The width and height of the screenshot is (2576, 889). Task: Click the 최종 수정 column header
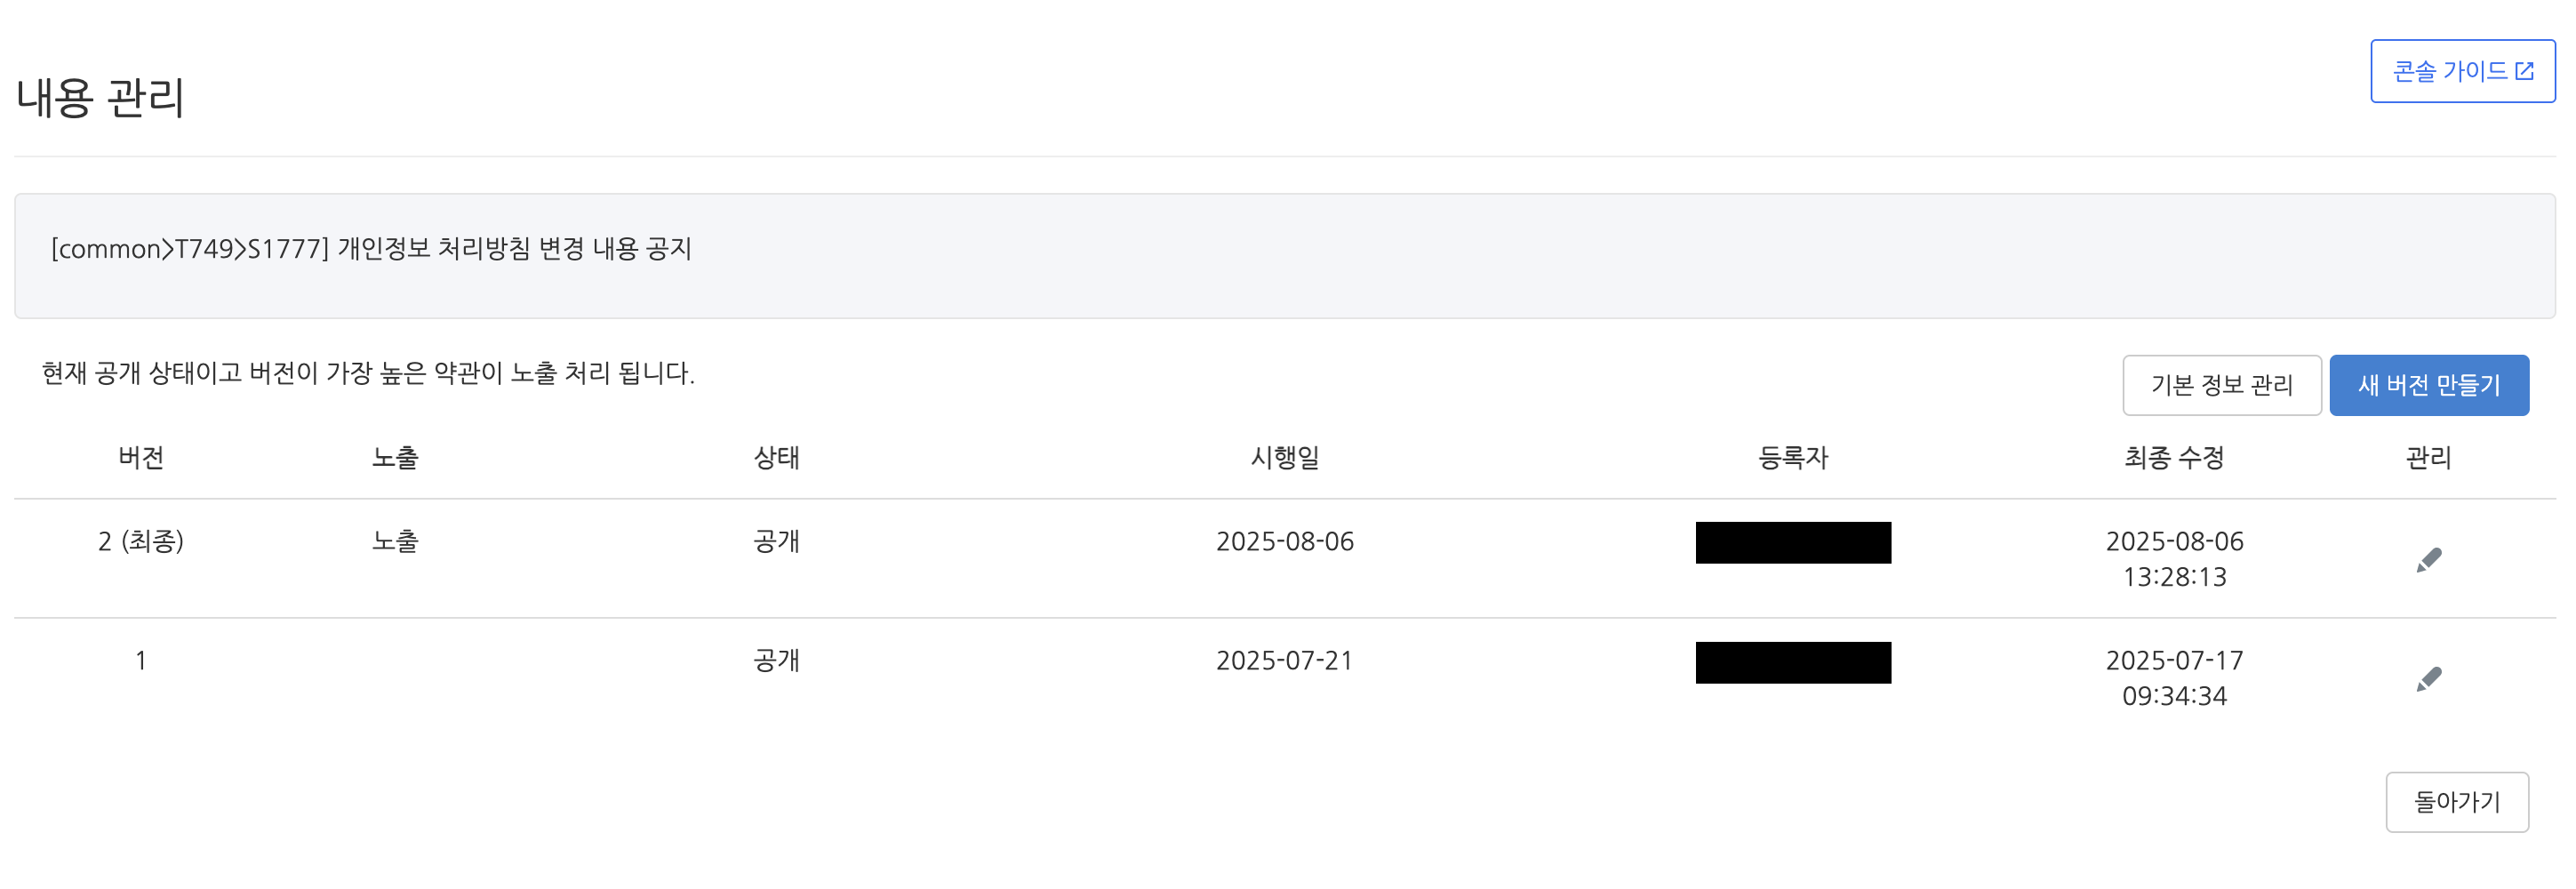[x=2174, y=458]
